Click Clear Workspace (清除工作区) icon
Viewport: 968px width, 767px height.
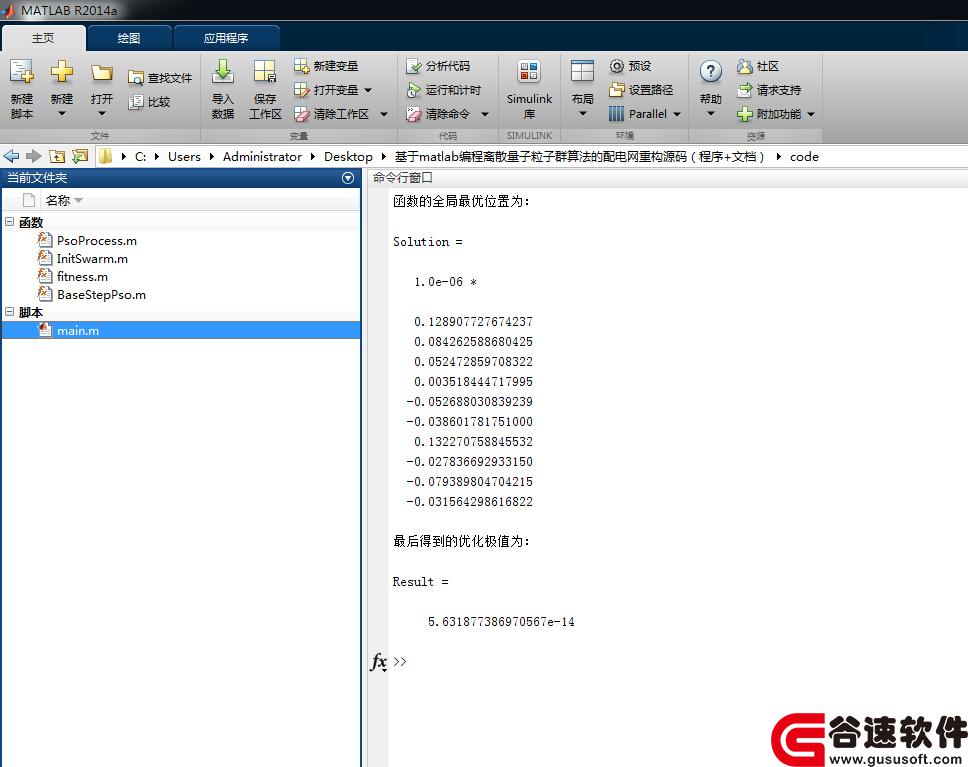[301, 114]
